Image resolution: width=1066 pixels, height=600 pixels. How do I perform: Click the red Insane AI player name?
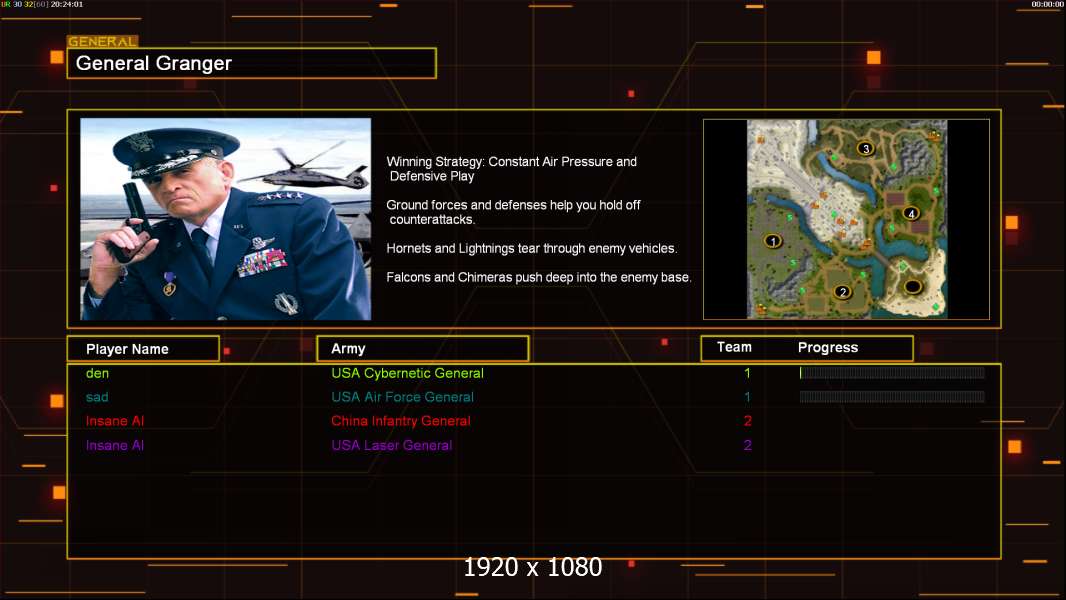pyautogui.click(x=115, y=421)
